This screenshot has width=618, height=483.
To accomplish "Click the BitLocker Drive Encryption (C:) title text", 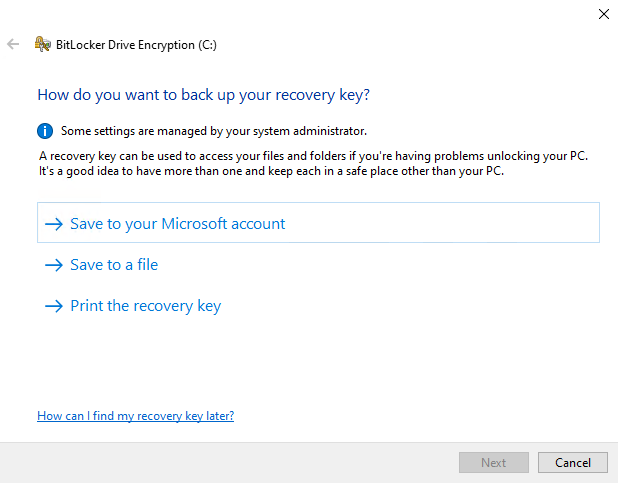I will pyautogui.click(x=137, y=44).
